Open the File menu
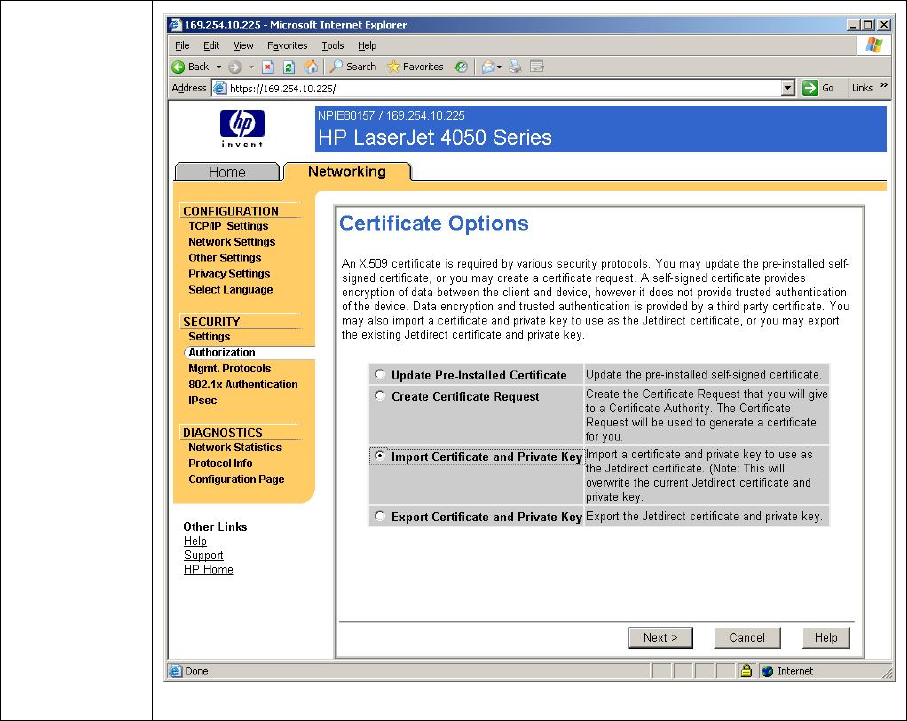The height and width of the screenshot is (721, 907). [182, 46]
